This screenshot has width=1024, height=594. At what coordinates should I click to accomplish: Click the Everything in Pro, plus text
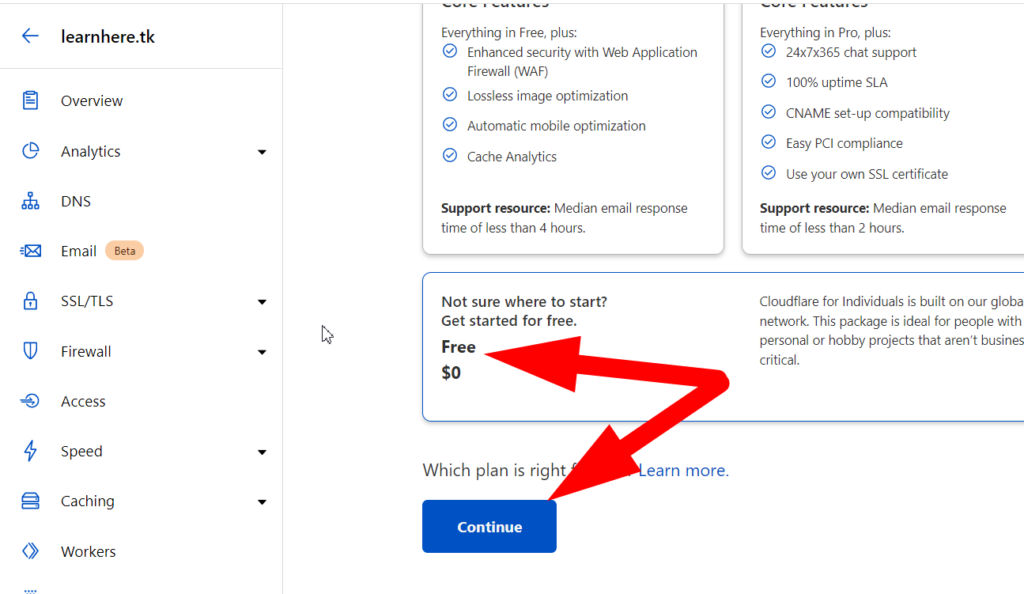click(x=825, y=33)
